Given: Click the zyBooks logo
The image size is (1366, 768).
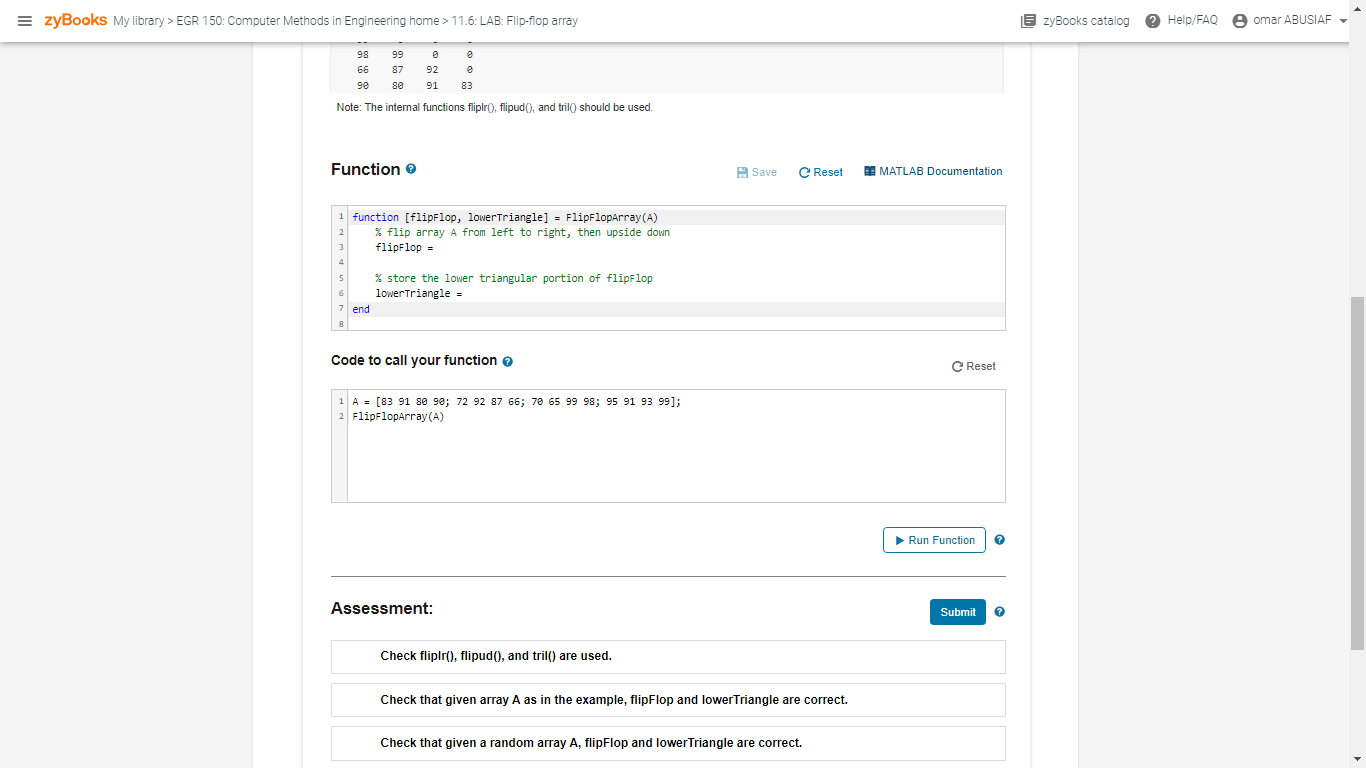Looking at the screenshot, I should [x=73, y=19].
